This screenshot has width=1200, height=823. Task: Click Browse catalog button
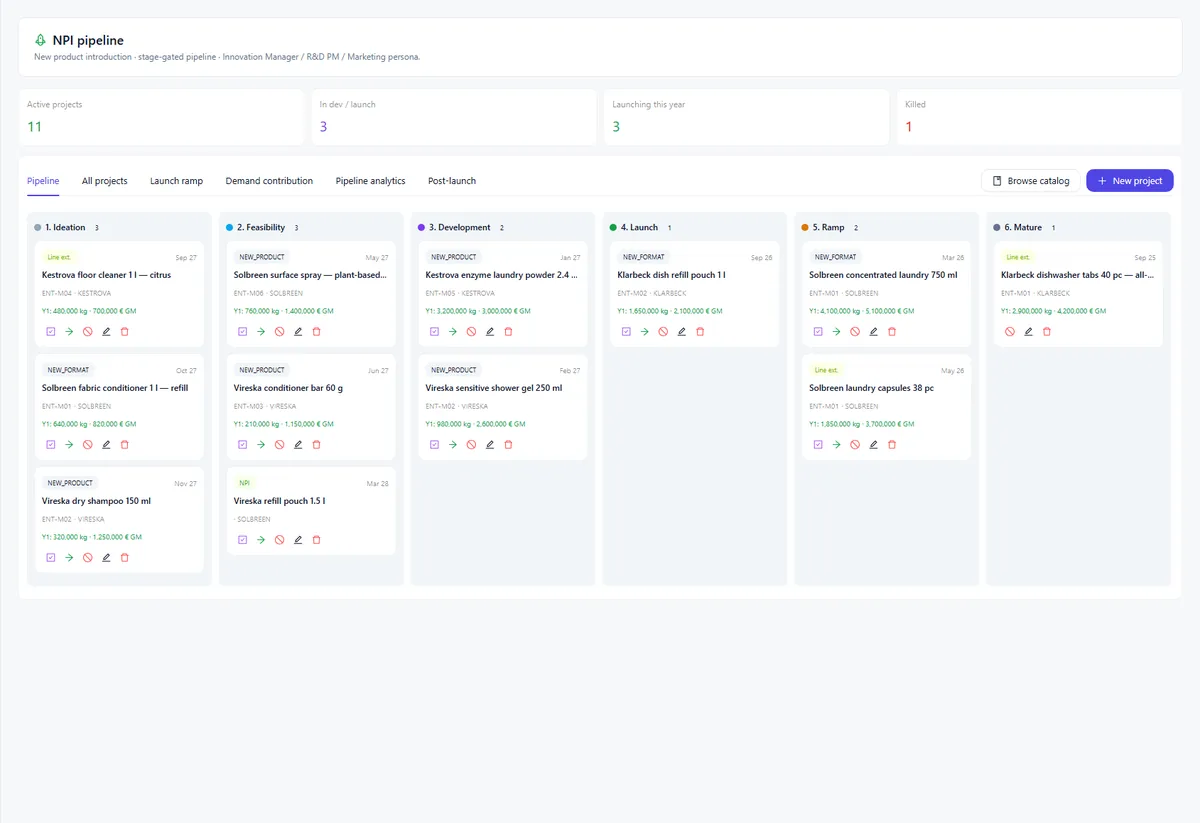tap(1031, 181)
